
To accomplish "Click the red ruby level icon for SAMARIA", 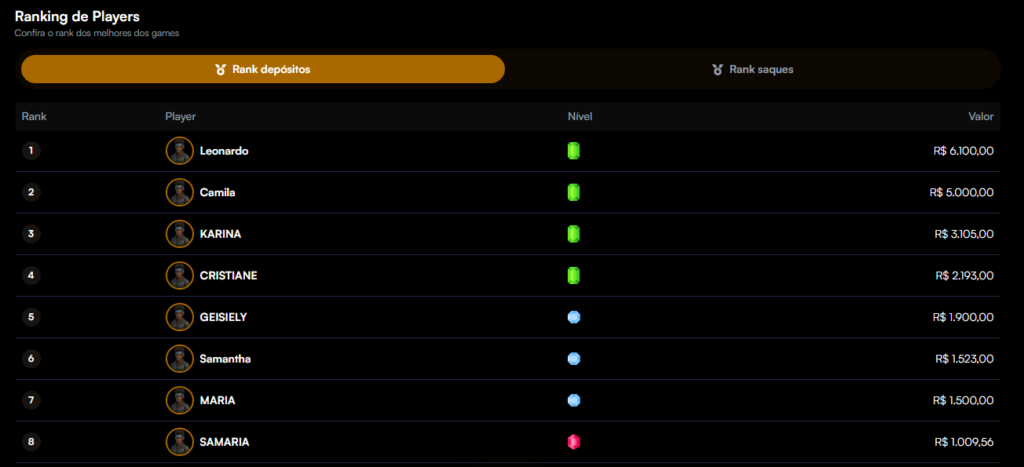I will coord(573,442).
